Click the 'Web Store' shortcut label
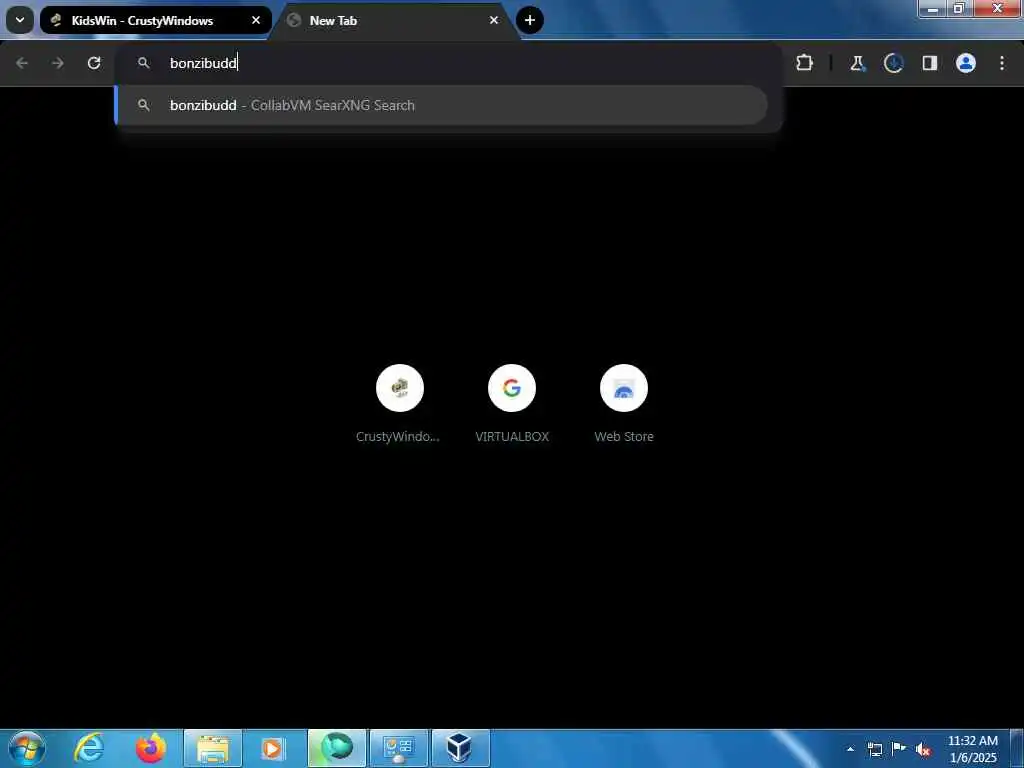 pyautogui.click(x=624, y=436)
